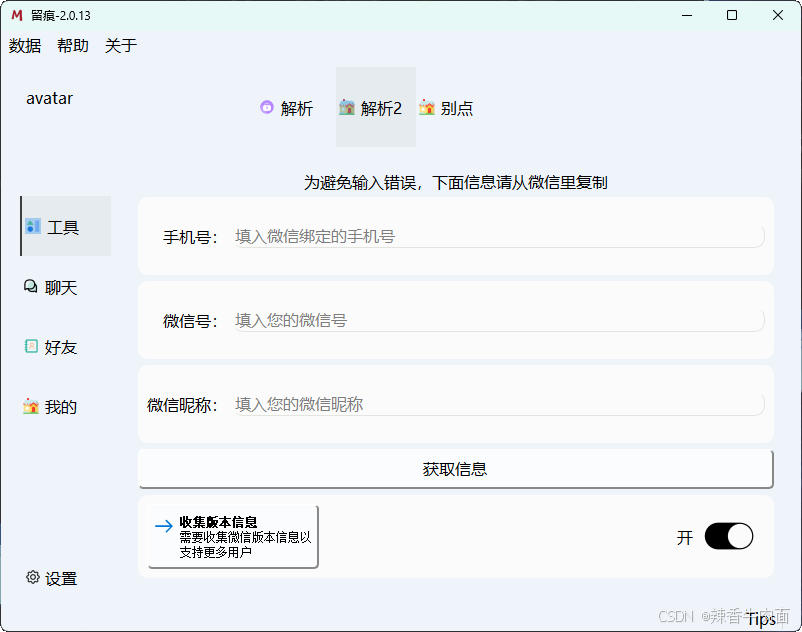The width and height of the screenshot is (802, 632).
Task: Go to the 好友 friends list
Action: [x=51, y=347]
